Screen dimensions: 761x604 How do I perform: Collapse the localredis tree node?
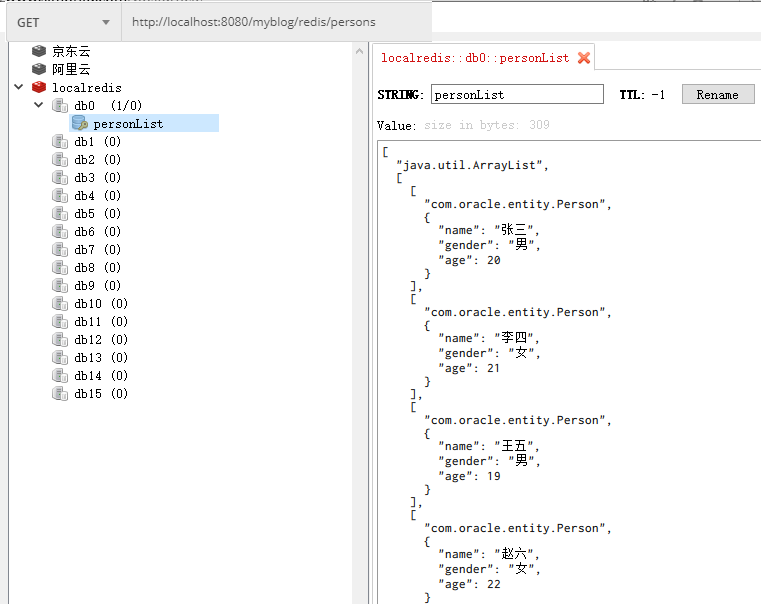[x=19, y=87]
